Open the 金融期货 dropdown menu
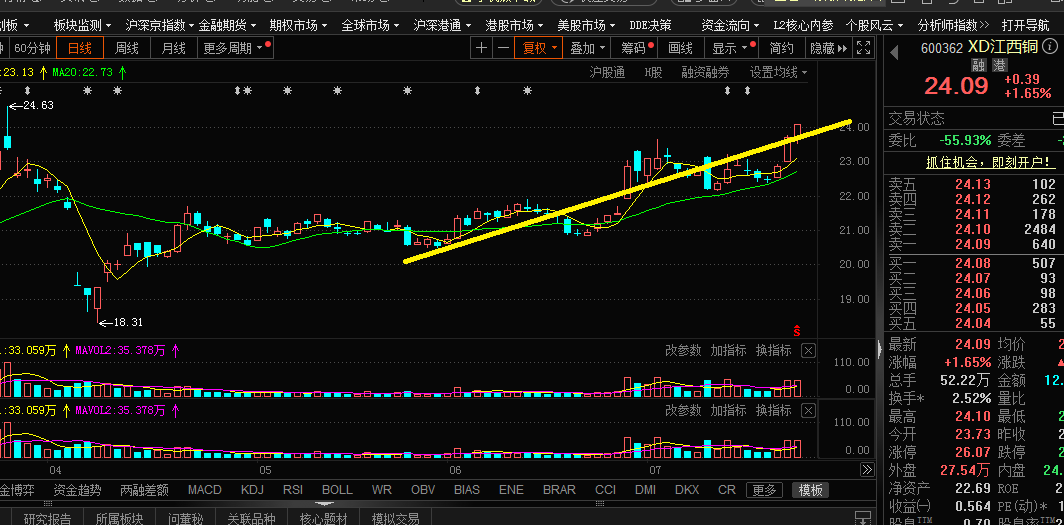Viewport: 1064px width, 525px height. [x=228, y=25]
